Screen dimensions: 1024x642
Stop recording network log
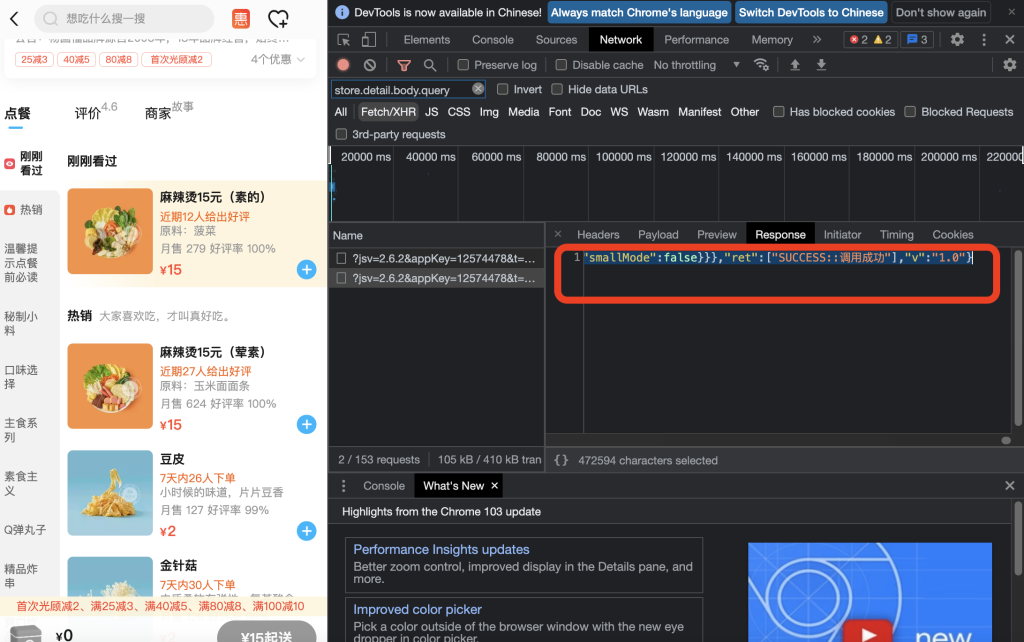pyautogui.click(x=343, y=65)
